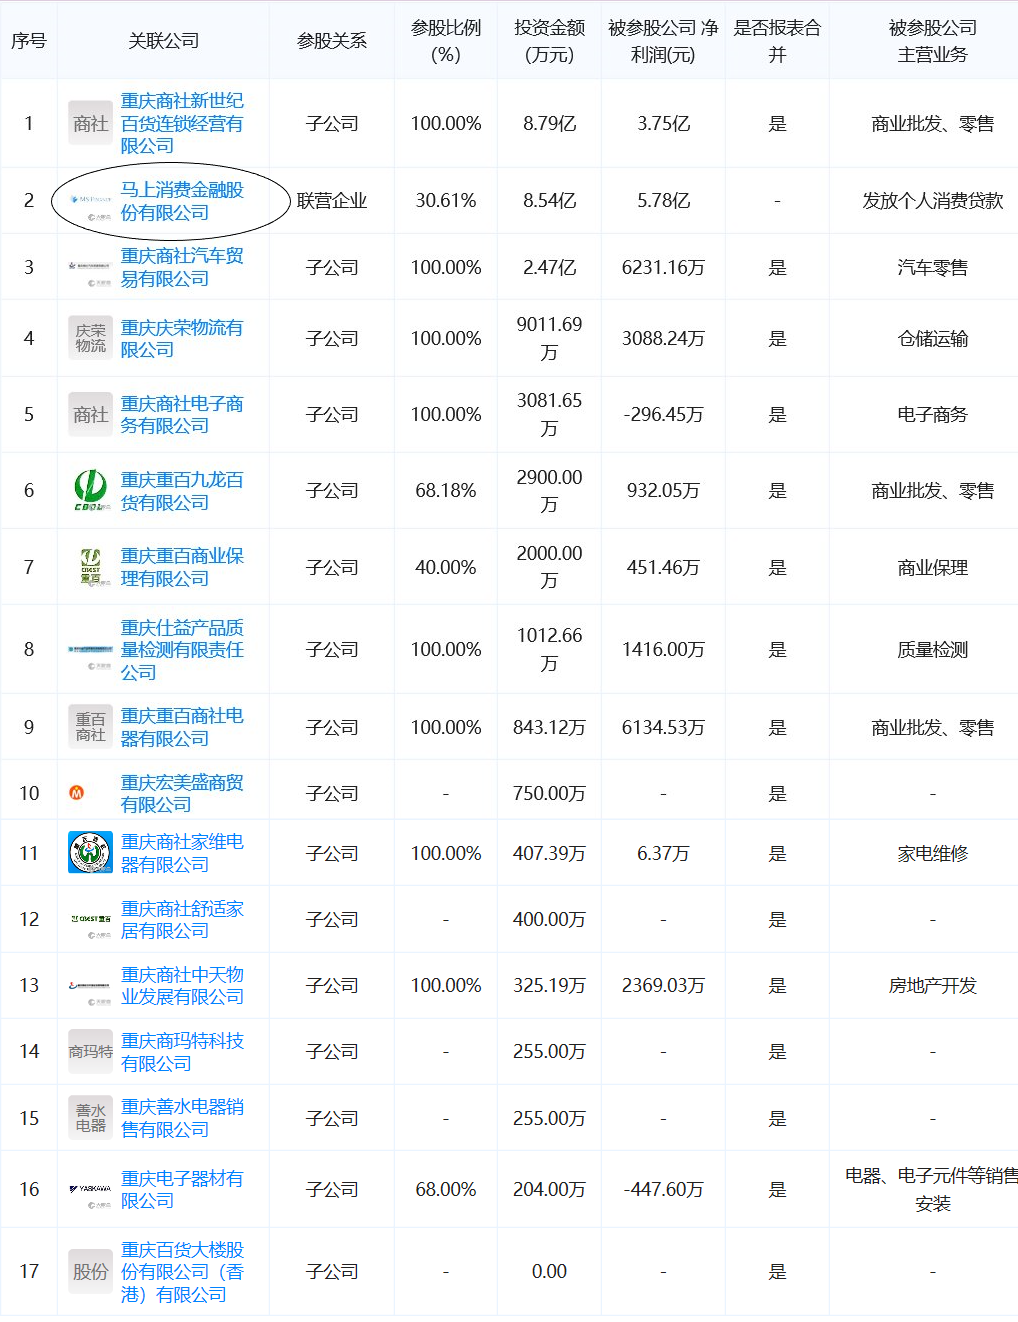1018x1322 pixels.
Task: Open 重庆商社汽车贸易有限公司 link
Action: [182, 267]
